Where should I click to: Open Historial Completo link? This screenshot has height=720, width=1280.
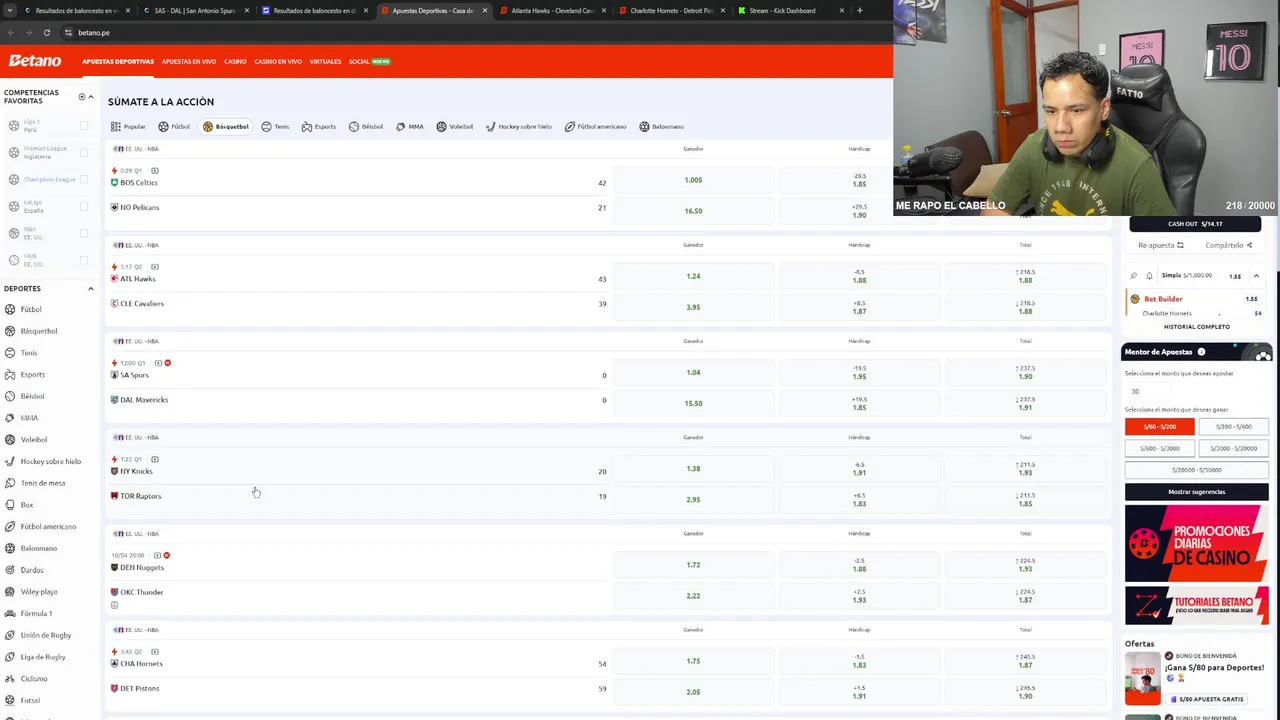pos(1196,327)
